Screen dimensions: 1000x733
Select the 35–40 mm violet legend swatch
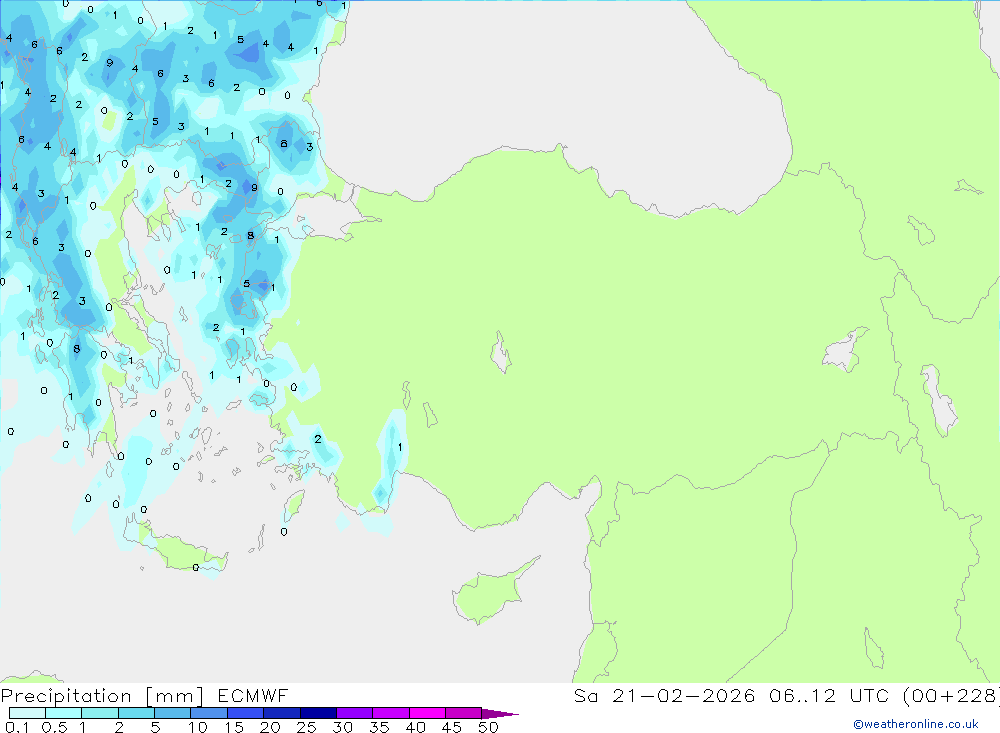tap(390, 713)
